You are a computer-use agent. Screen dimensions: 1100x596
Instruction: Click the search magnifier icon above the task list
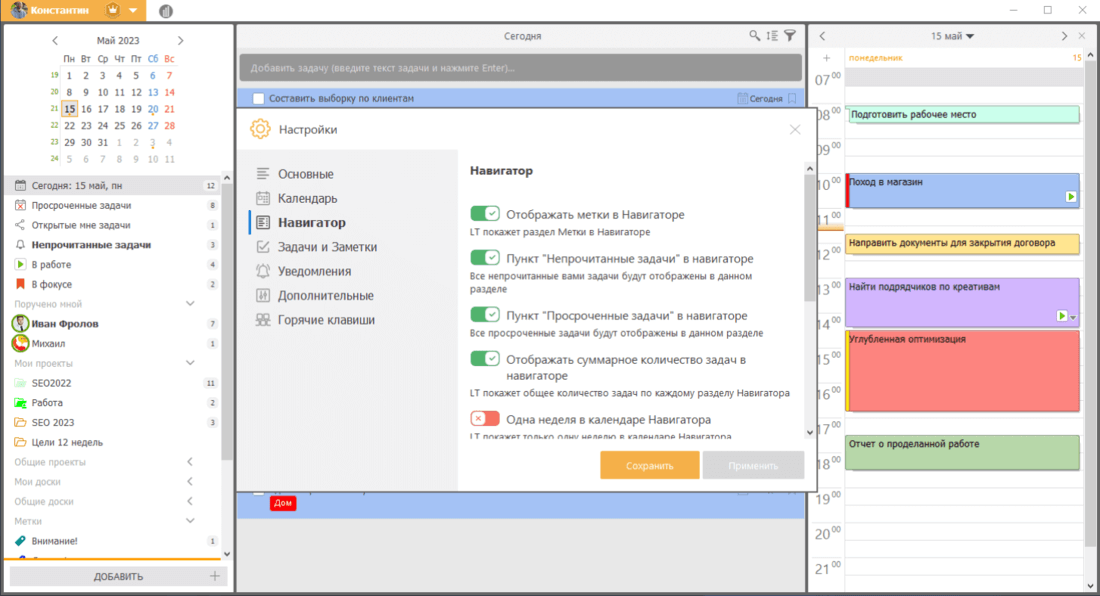pos(755,34)
